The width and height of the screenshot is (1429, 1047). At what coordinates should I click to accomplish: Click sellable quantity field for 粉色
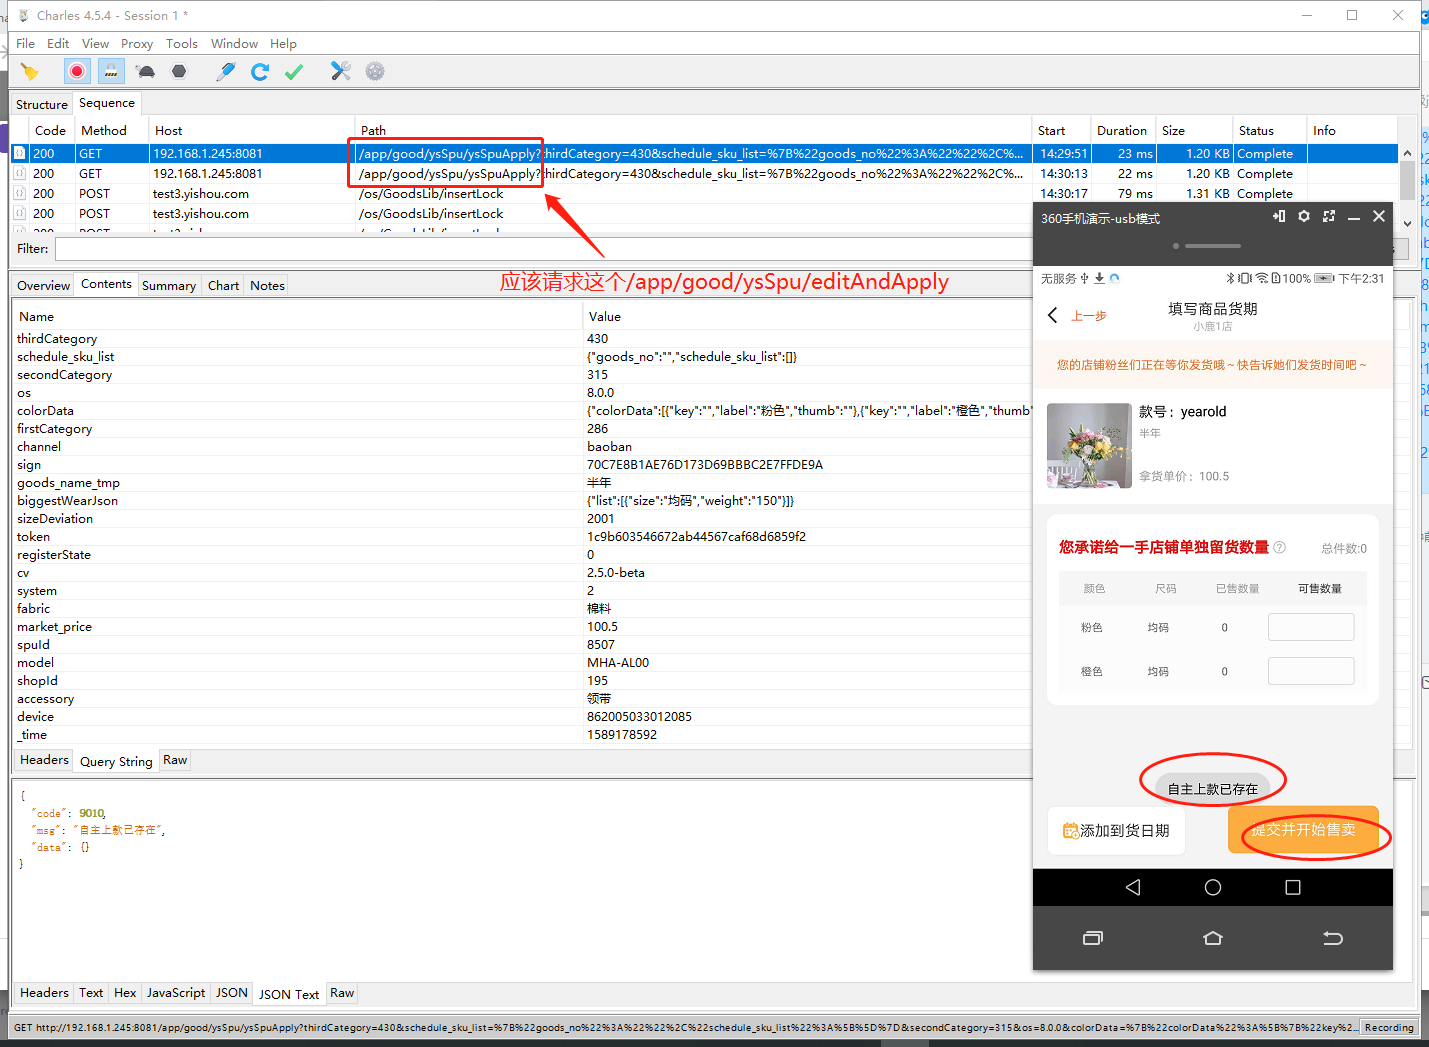tap(1311, 627)
